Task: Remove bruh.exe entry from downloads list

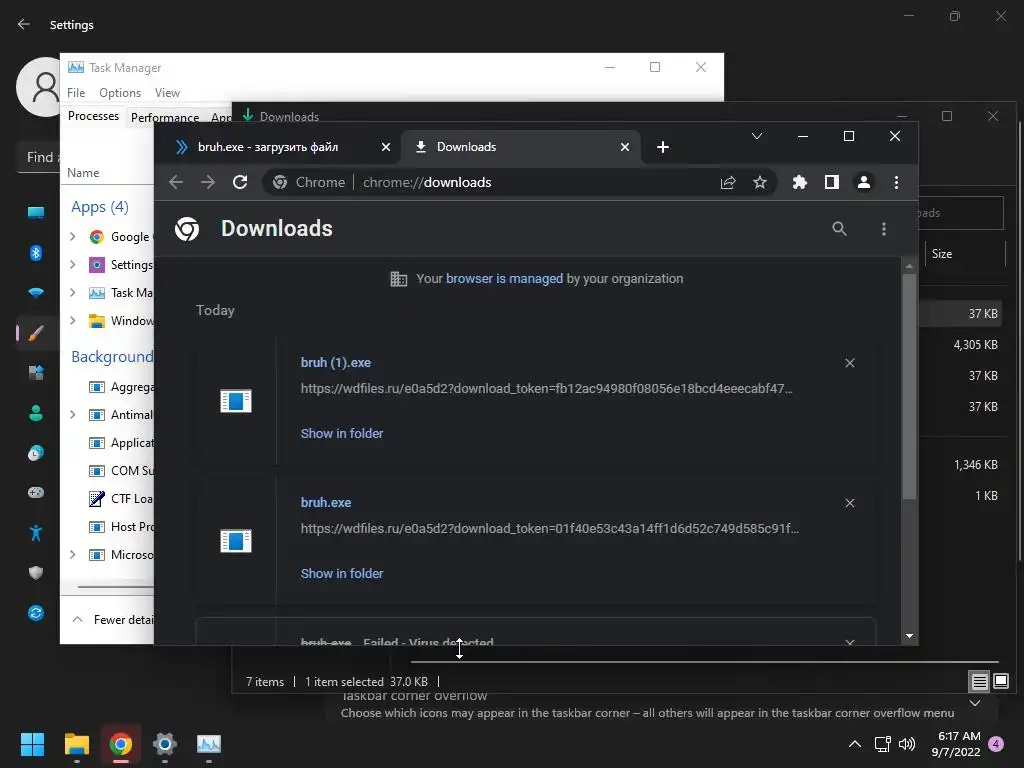Action: pos(850,503)
